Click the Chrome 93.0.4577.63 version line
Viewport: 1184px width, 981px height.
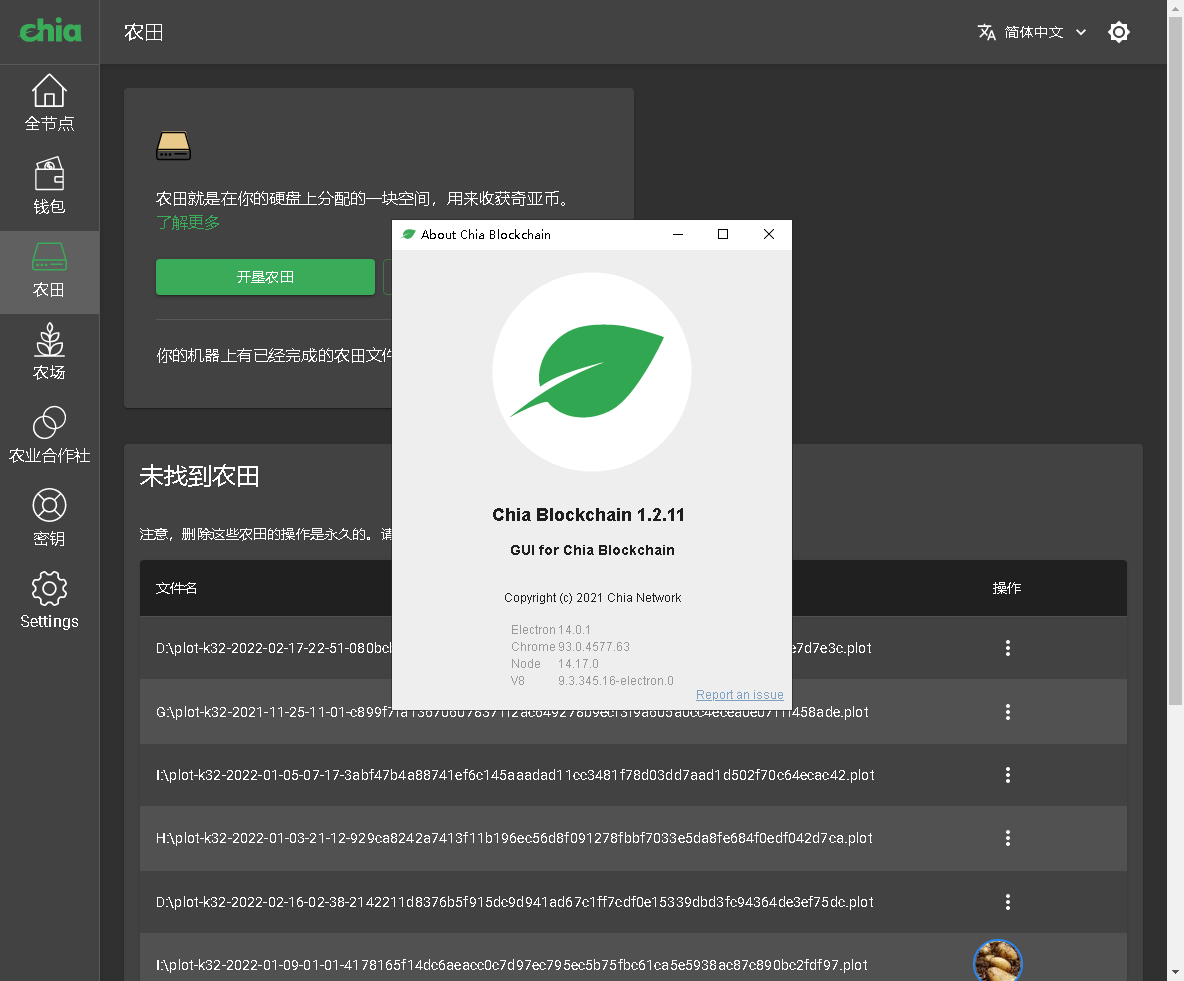pyautogui.click(x=570, y=647)
